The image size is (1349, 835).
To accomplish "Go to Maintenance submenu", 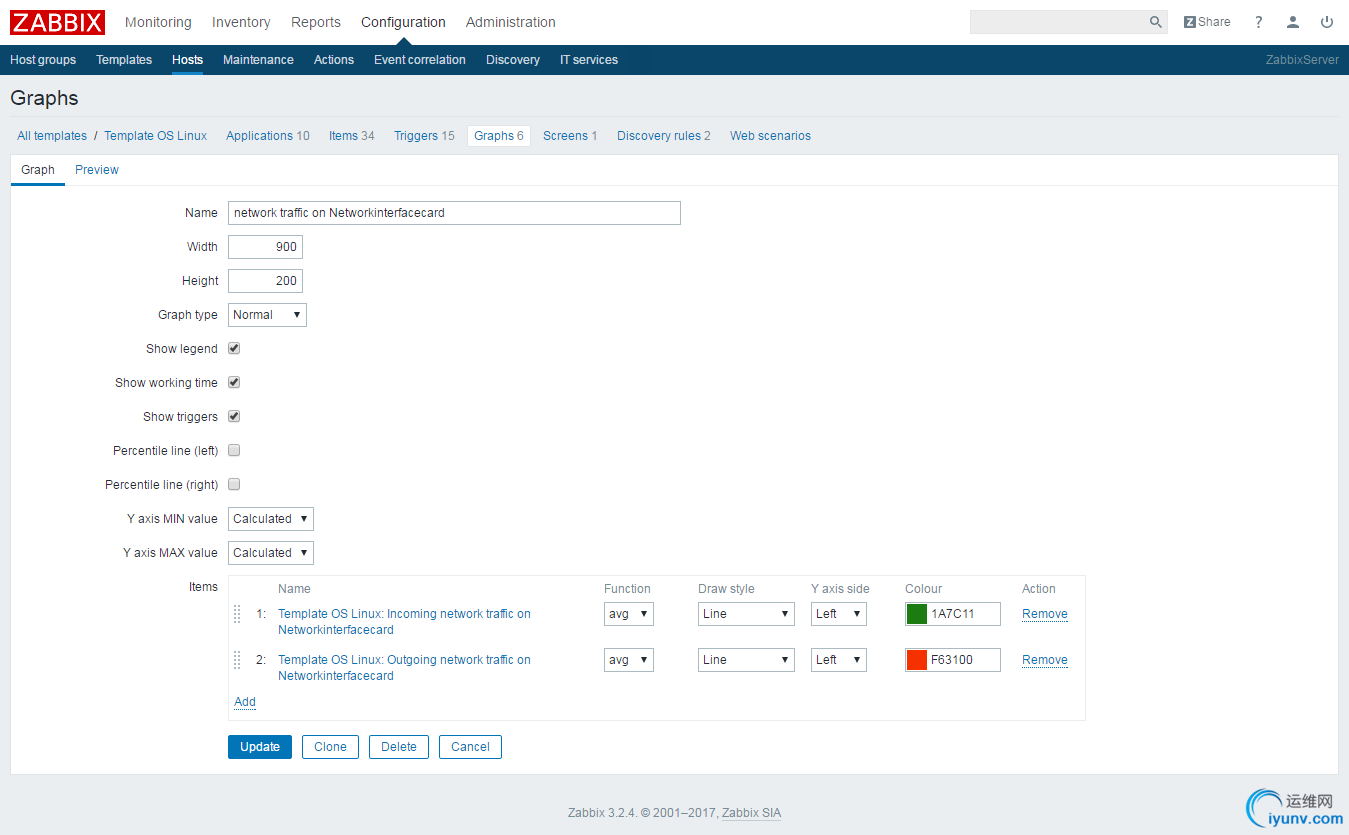I will tap(258, 60).
